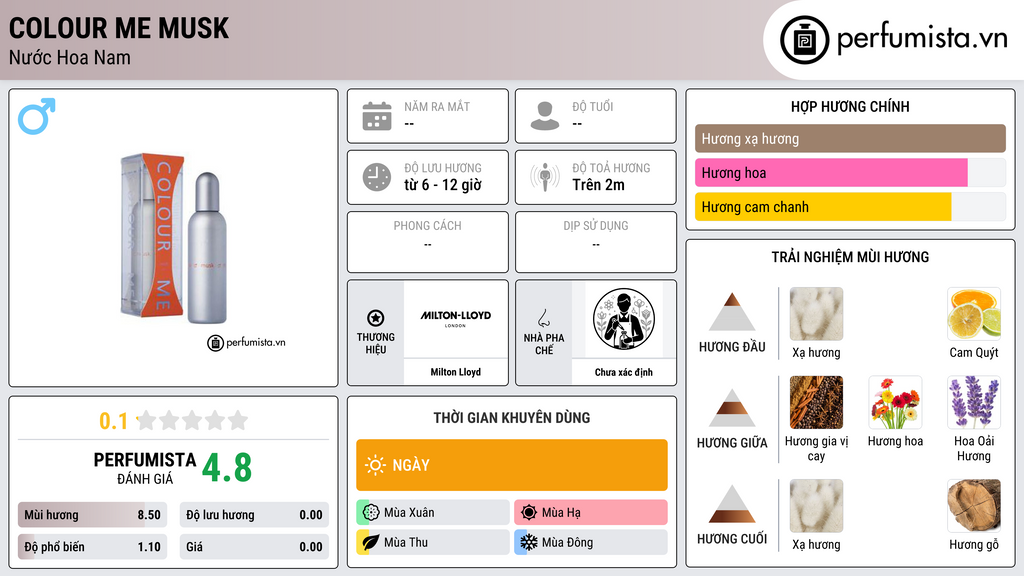Select the Mùa Đông season bar

click(591, 542)
